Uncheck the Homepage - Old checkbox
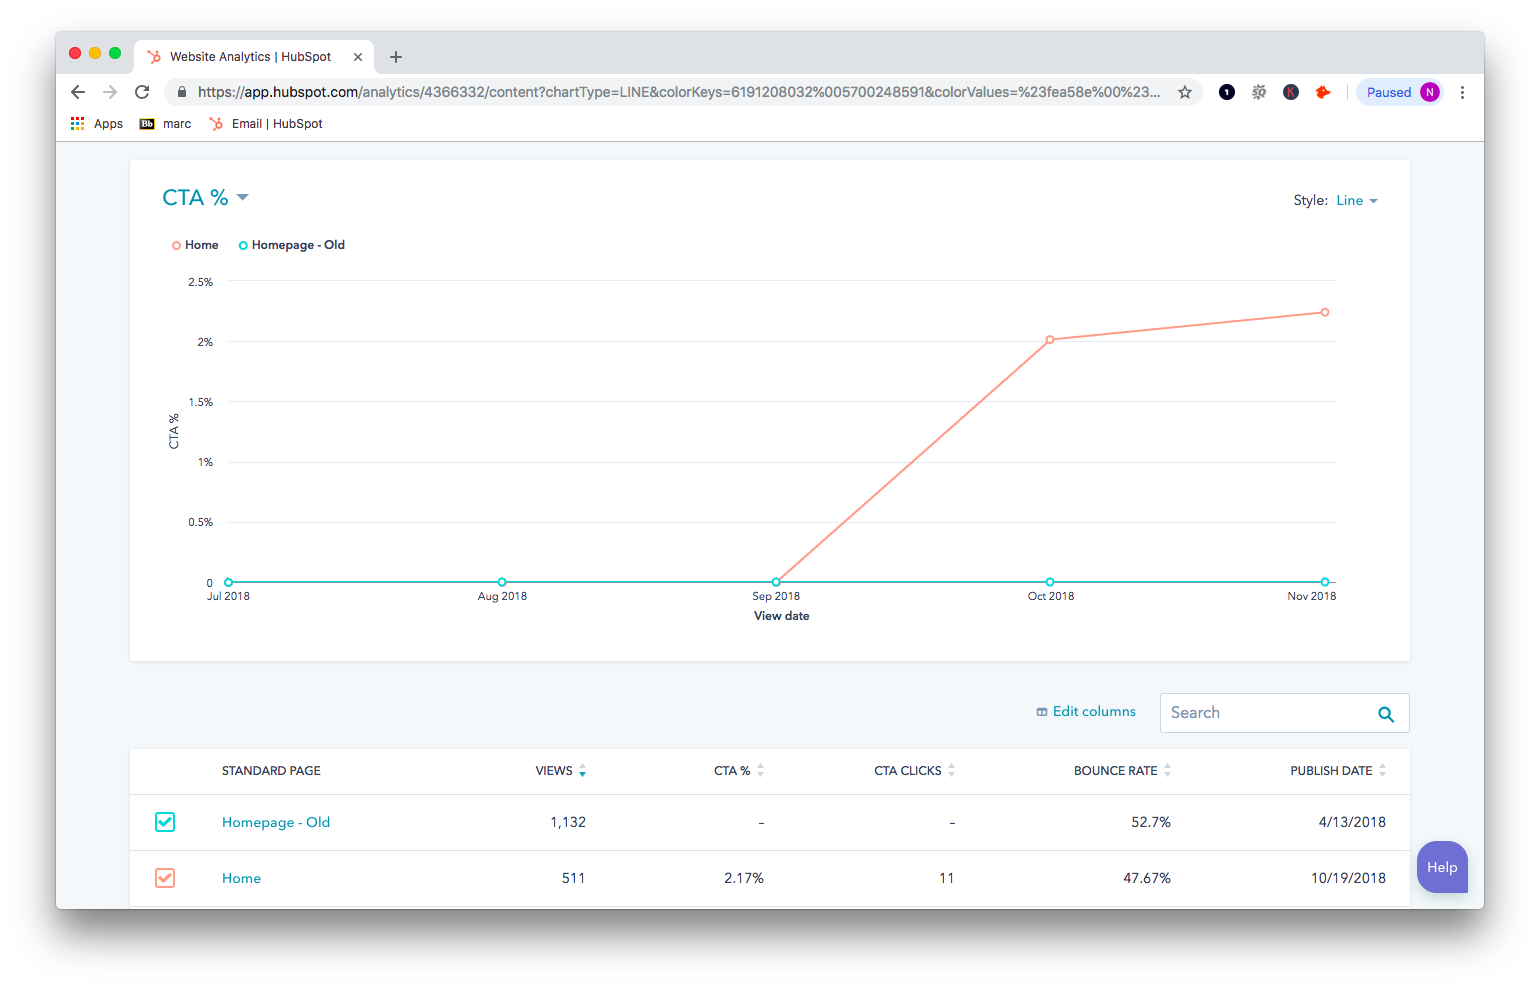This screenshot has height=989, width=1540. pyautogui.click(x=165, y=822)
